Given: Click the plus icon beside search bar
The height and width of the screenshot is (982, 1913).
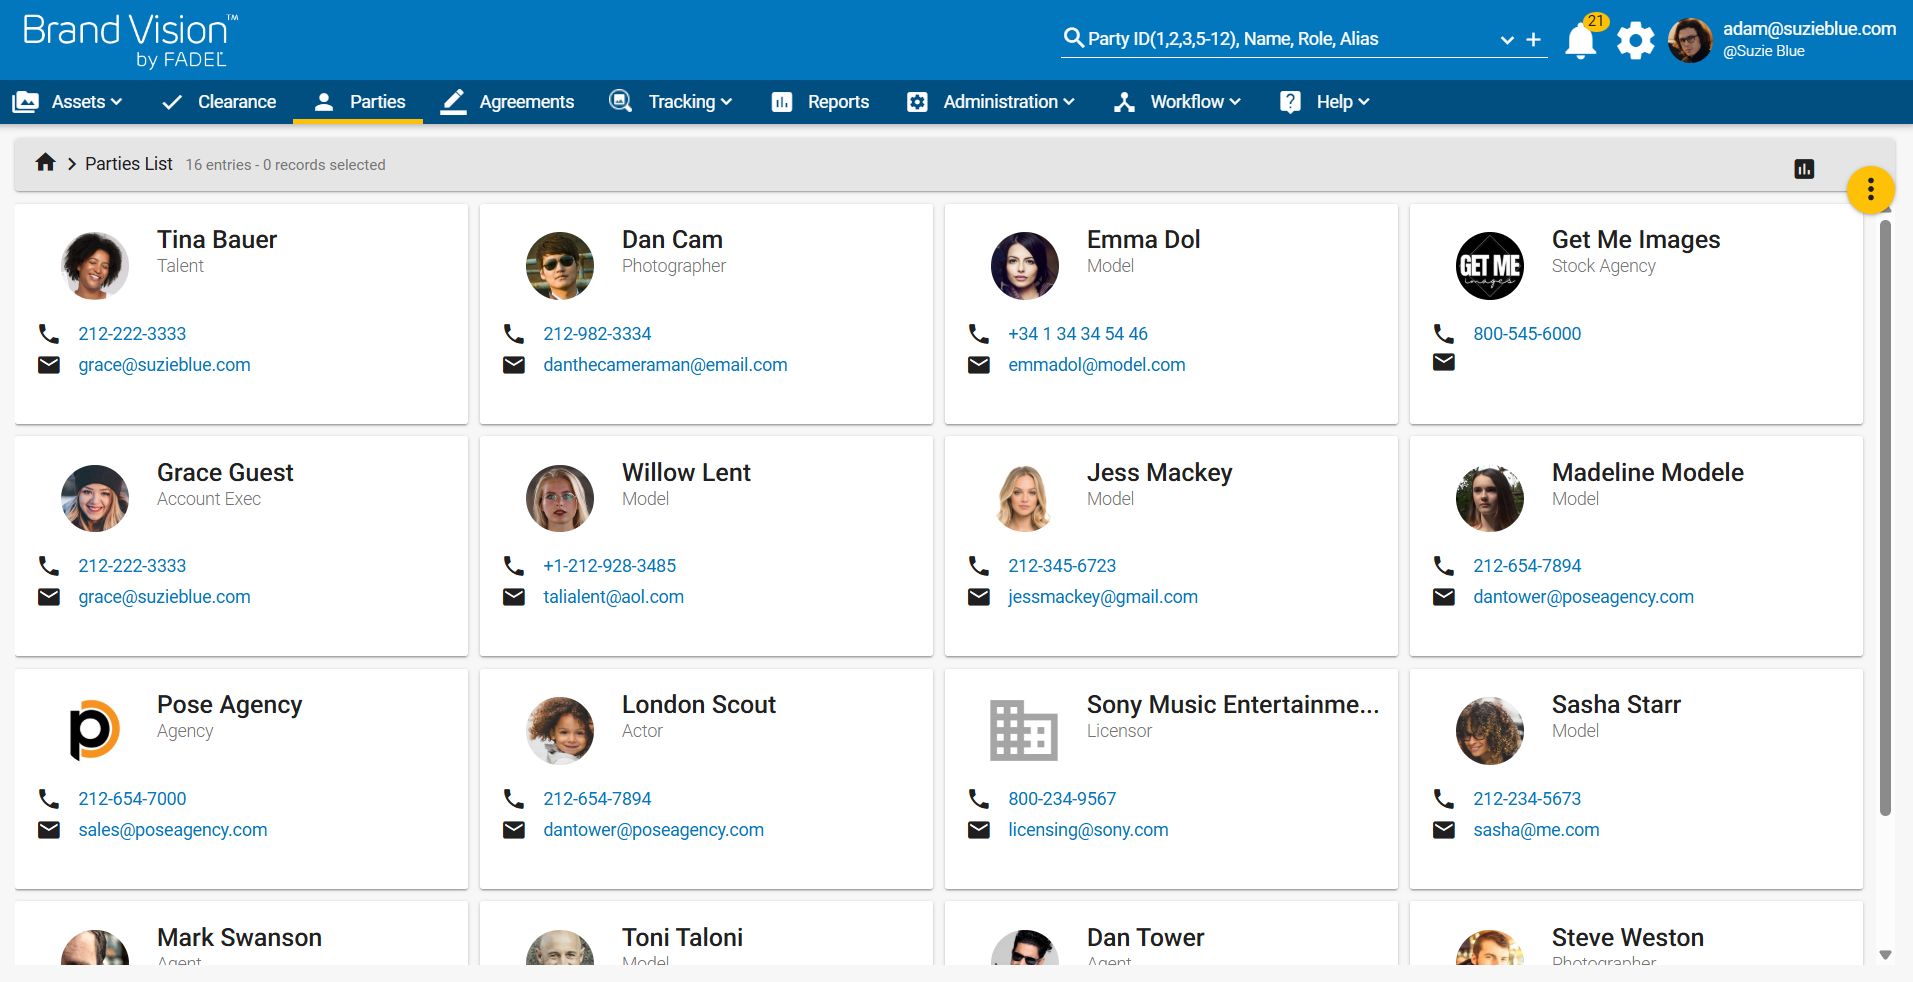Looking at the screenshot, I should pos(1533,40).
